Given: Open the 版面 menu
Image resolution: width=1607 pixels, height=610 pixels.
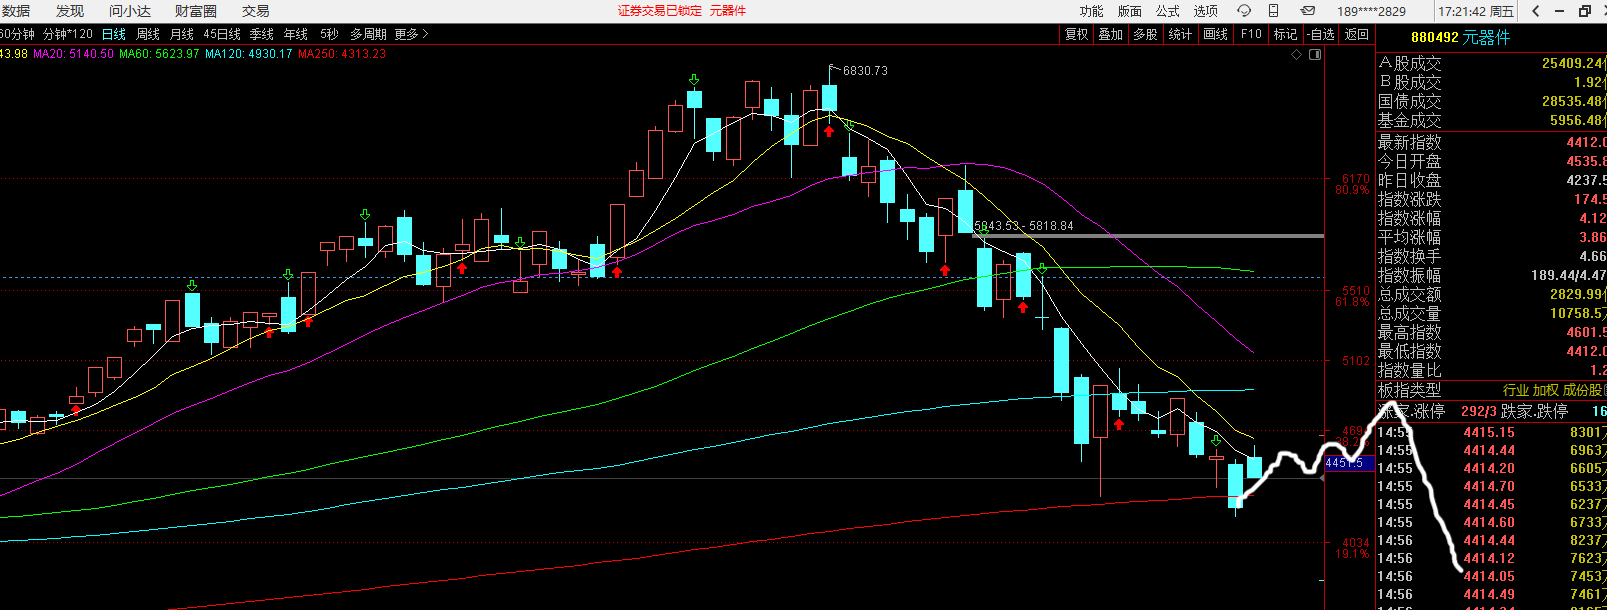Looking at the screenshot, I should coord(1130,11).
